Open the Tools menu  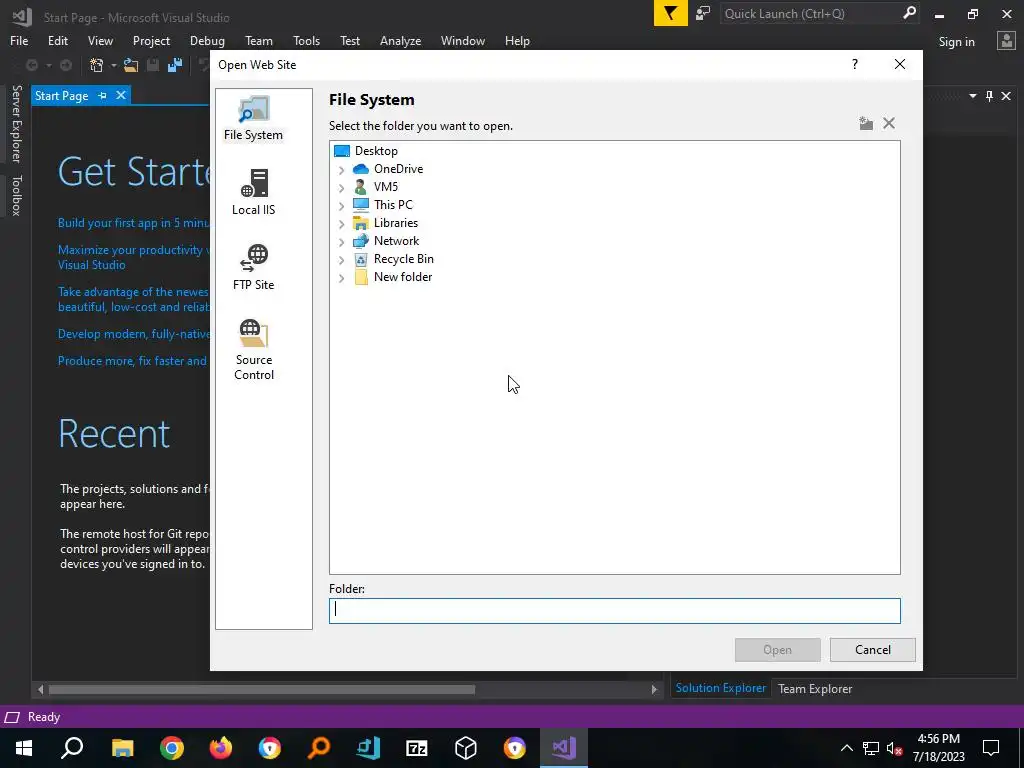[x=306, y=40]
